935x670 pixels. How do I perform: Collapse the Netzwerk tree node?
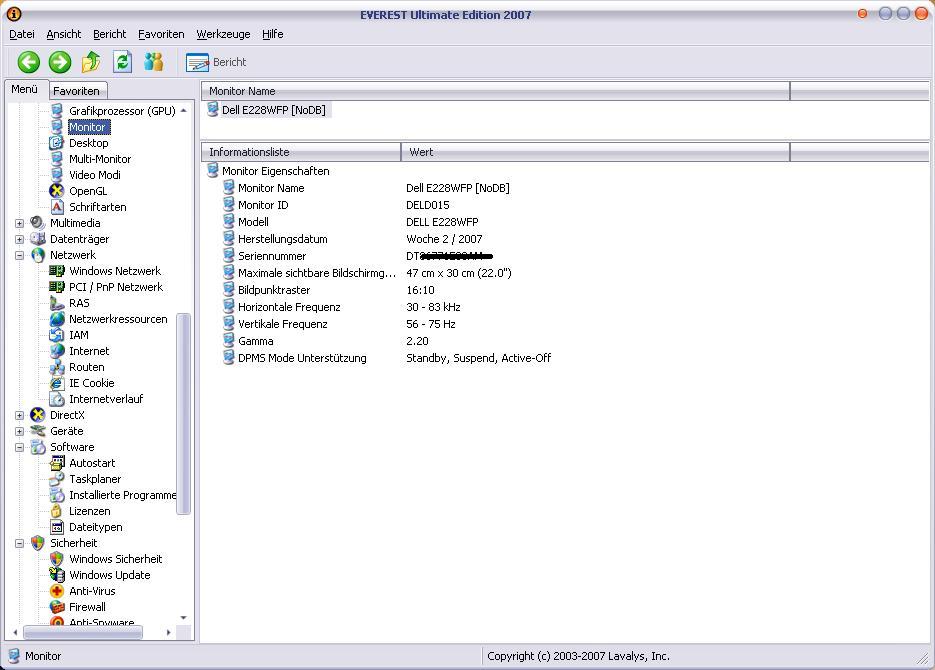point(19,255)
